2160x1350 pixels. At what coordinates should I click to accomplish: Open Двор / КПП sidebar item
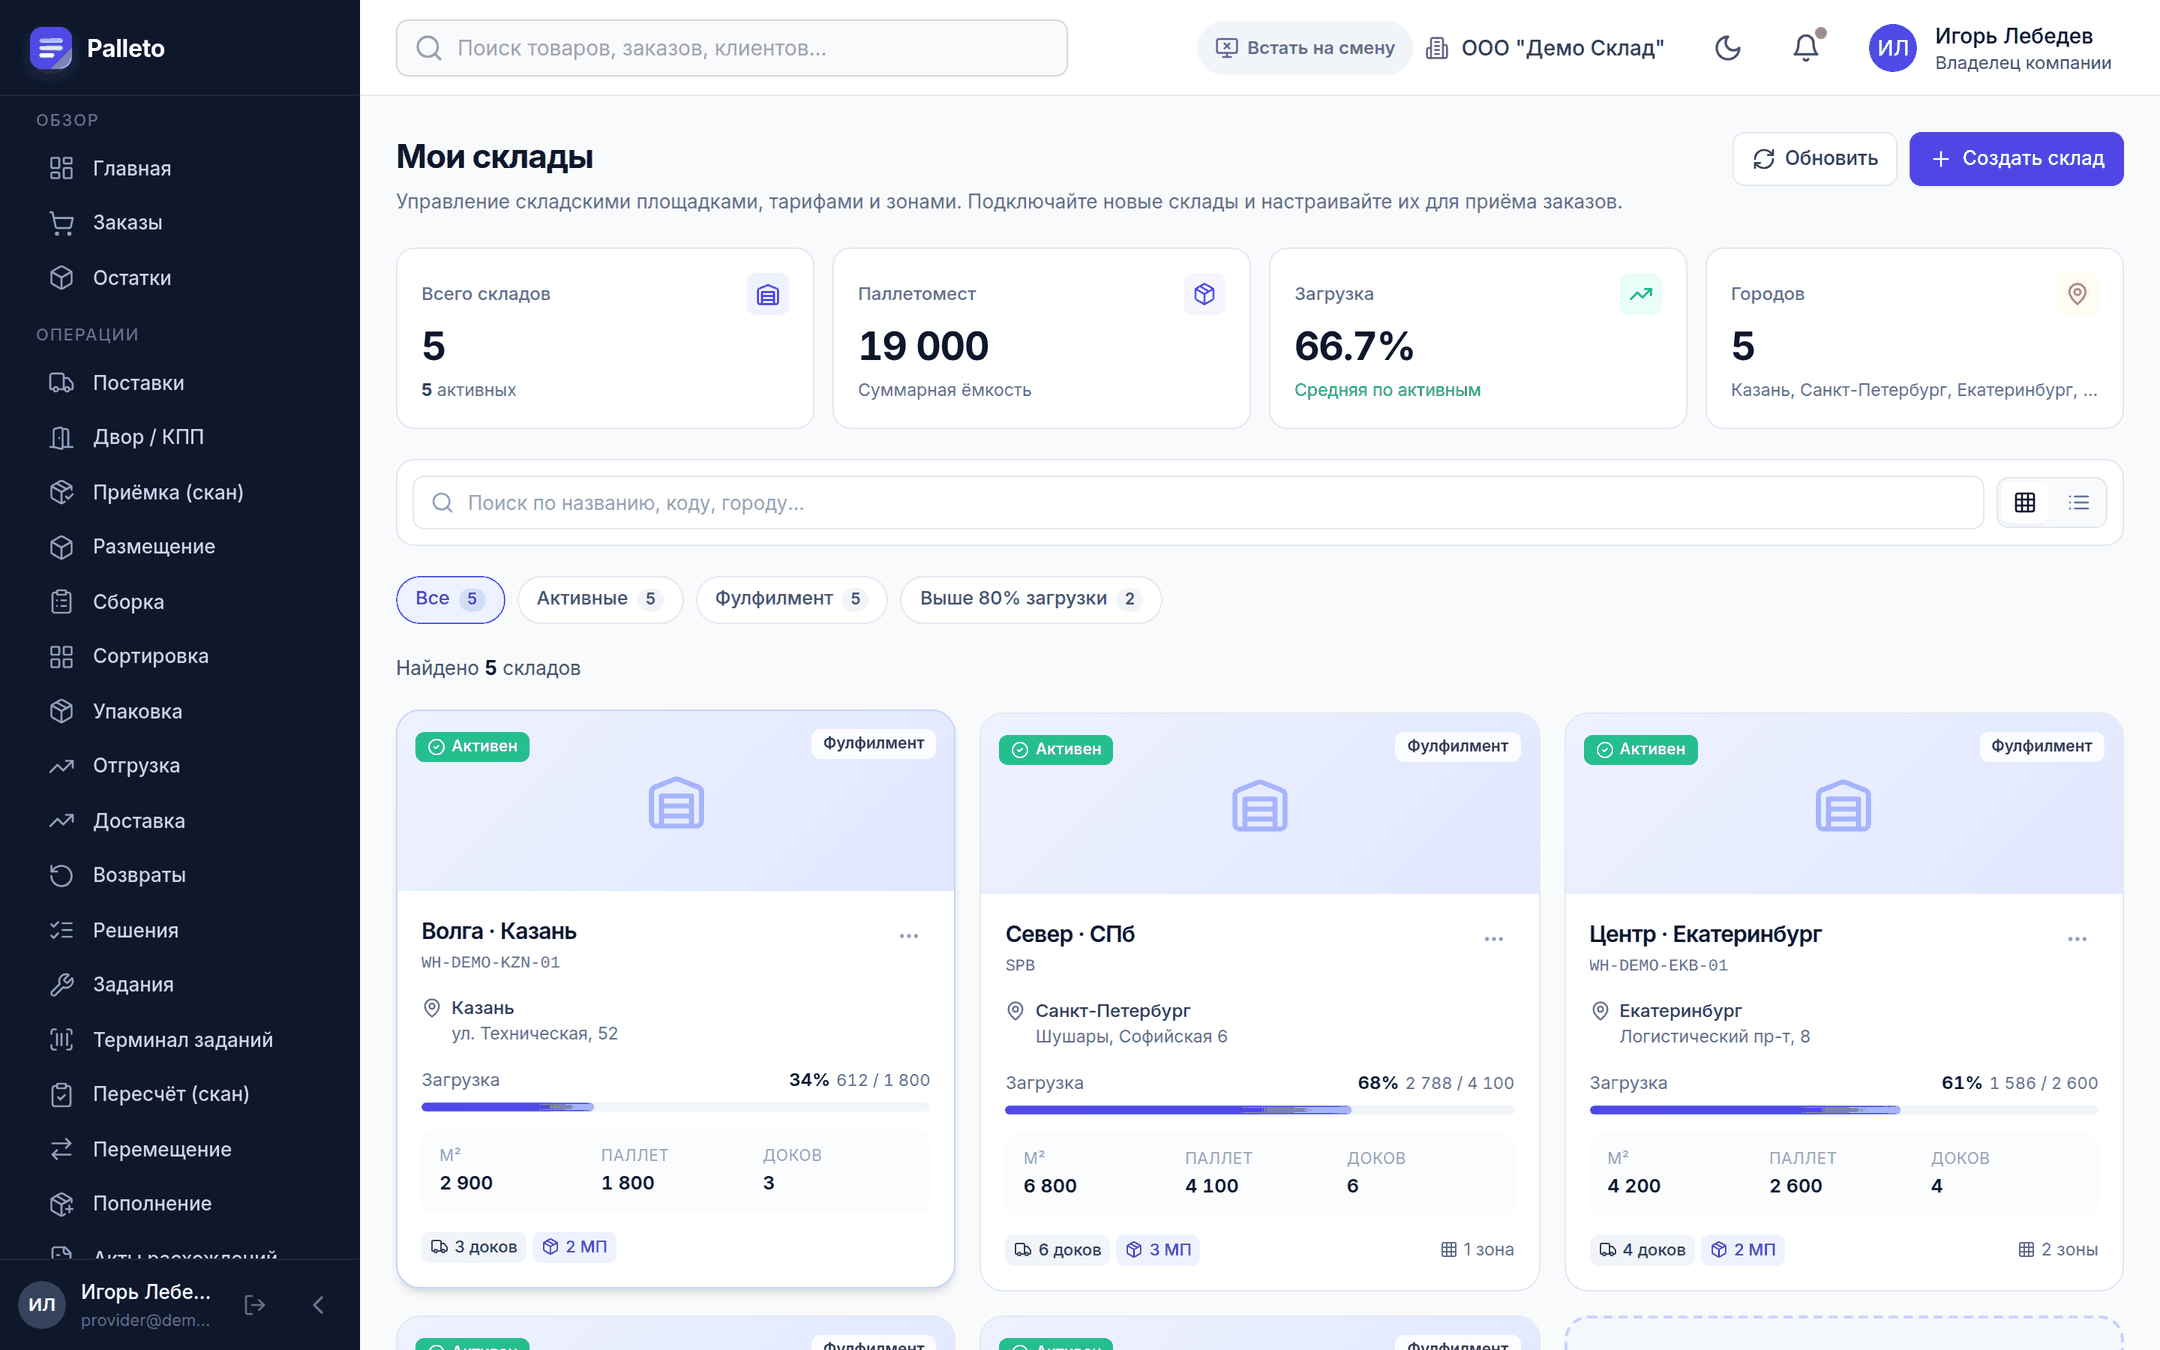(x=148, y=437)
